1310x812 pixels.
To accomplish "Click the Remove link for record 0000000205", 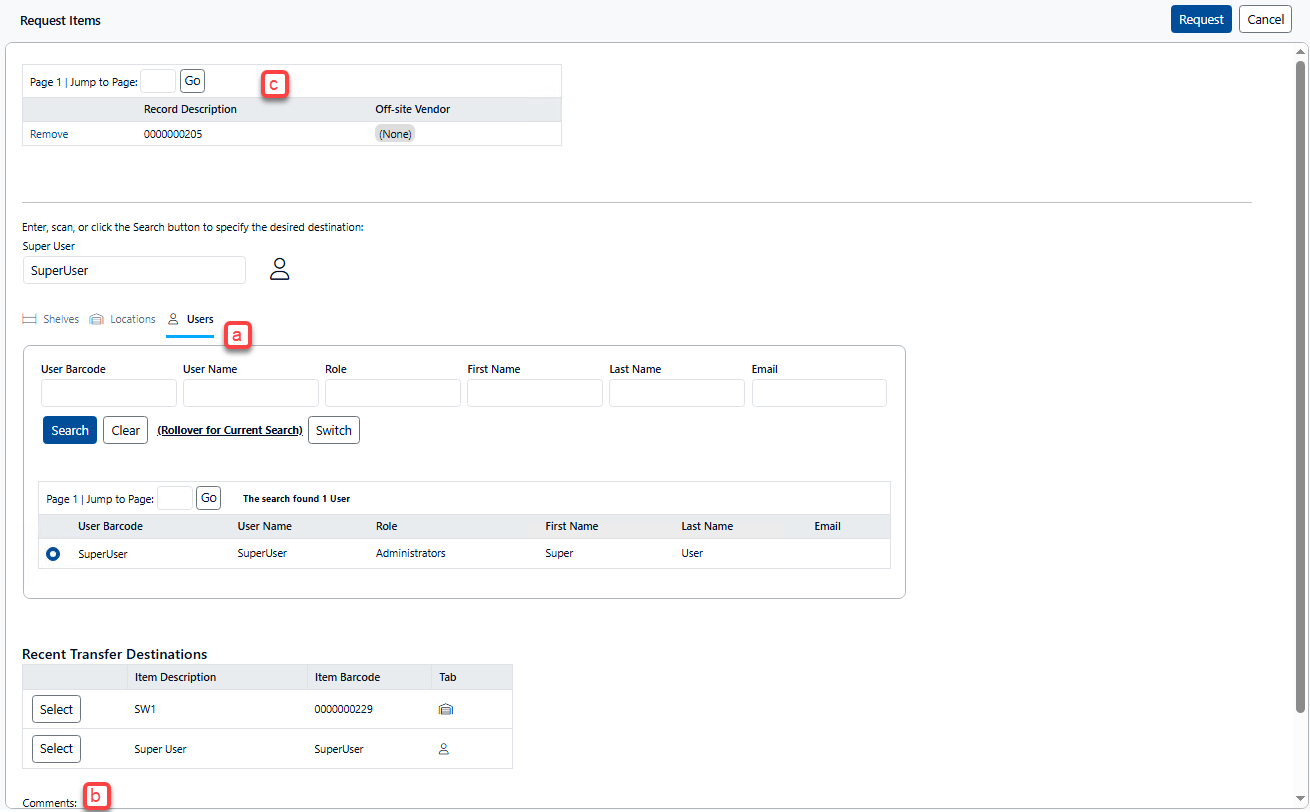I will [x=49, y=134].
